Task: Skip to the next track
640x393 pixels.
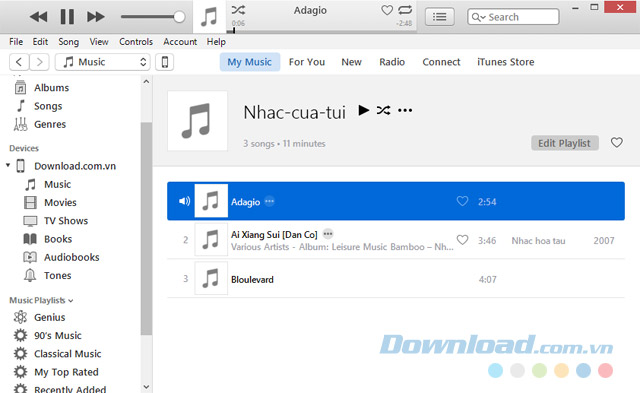Action: tap(96, 17)
